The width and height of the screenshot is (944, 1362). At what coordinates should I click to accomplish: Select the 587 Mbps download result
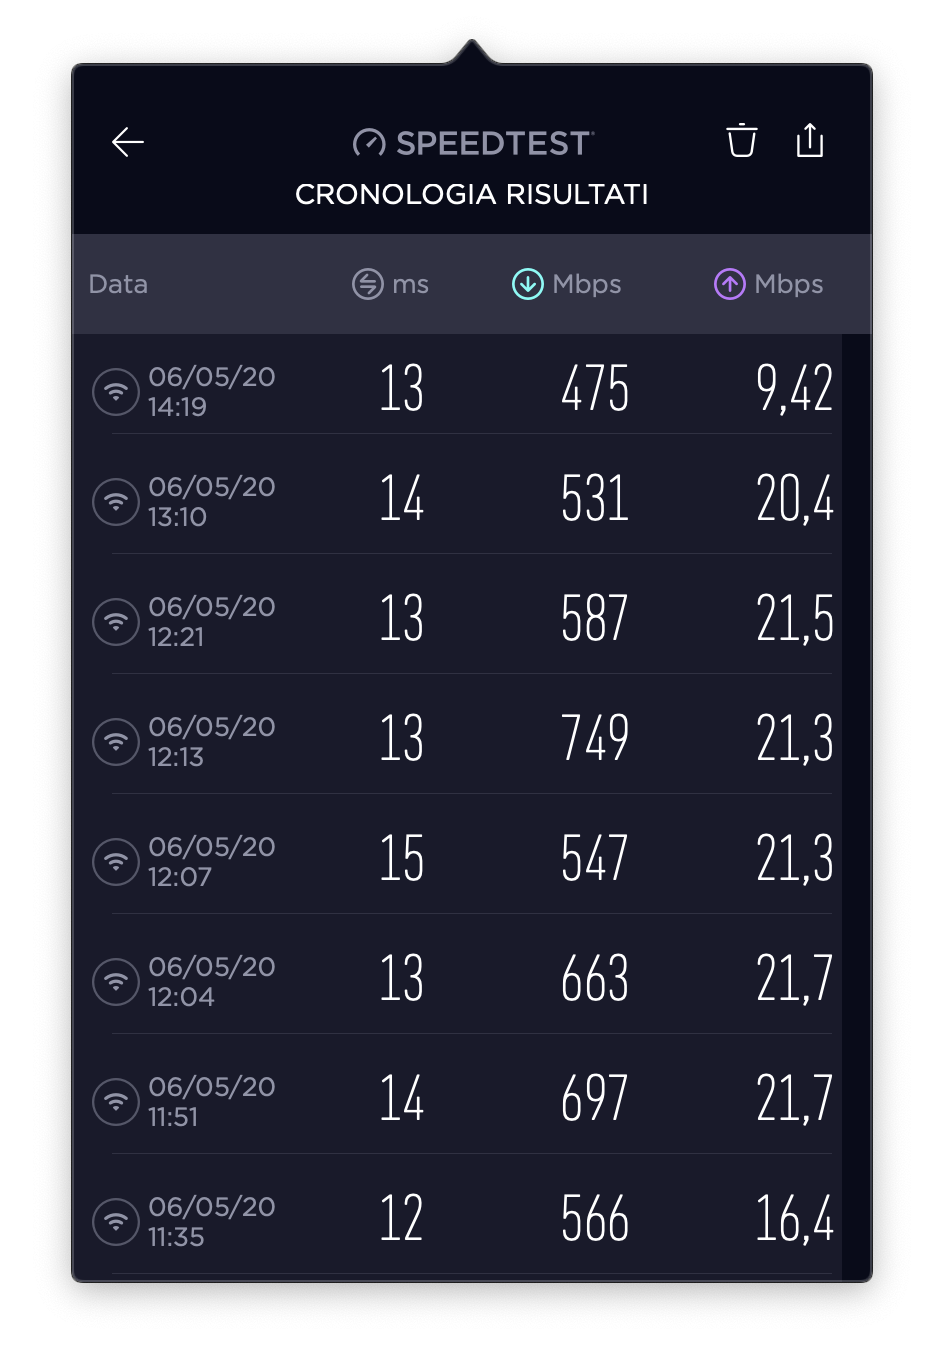[594, 619]
